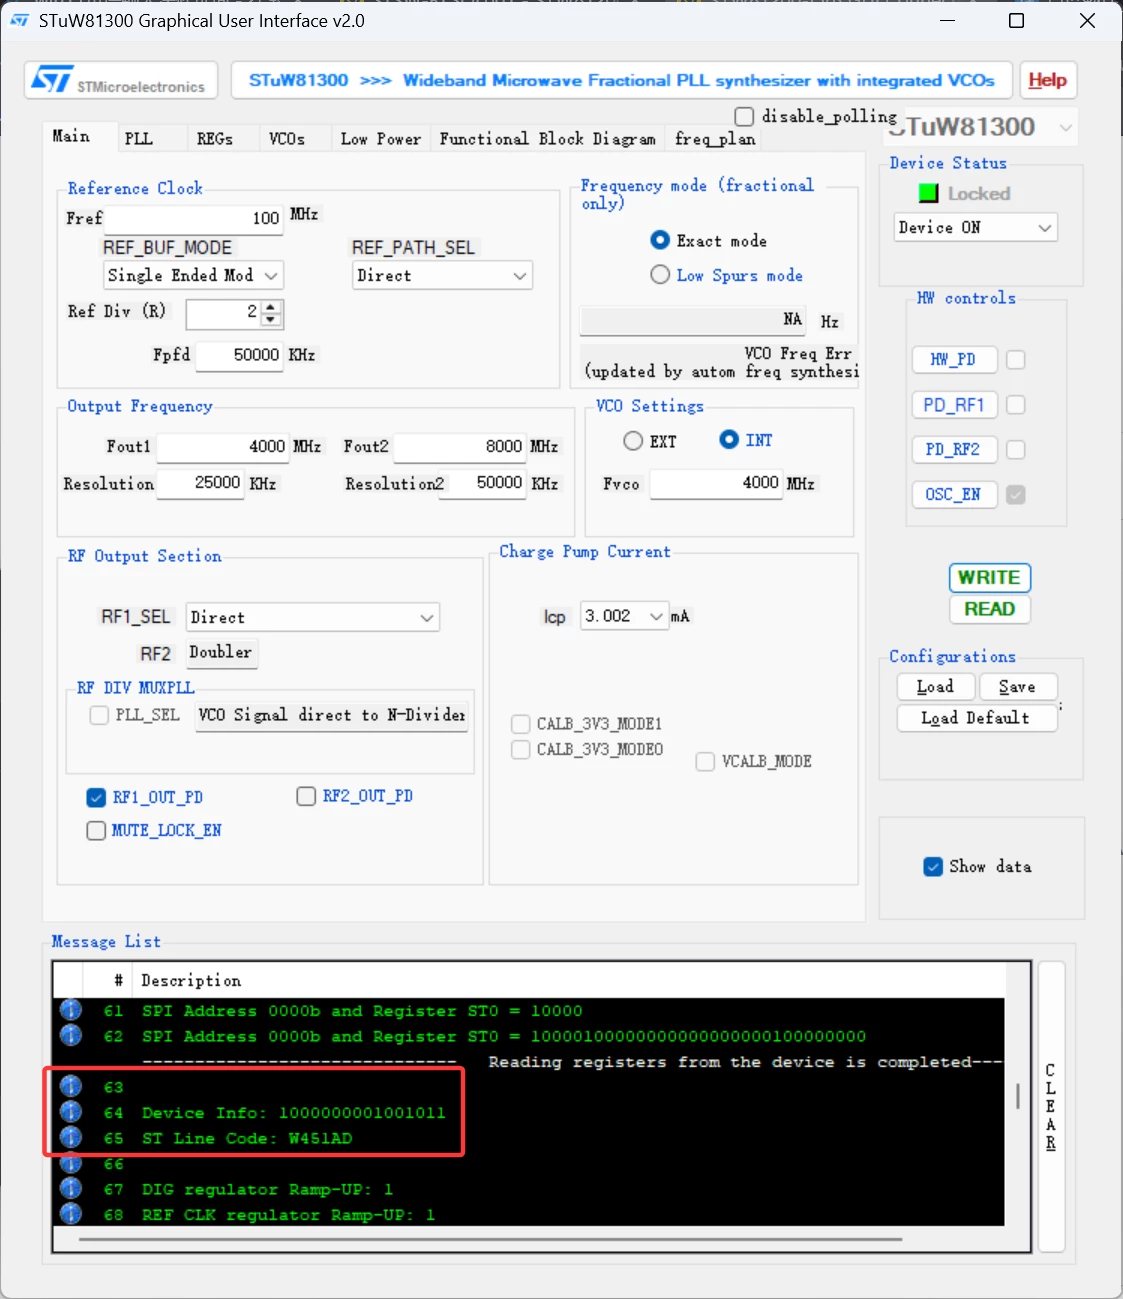Open the Device ON dropdown
The height and width of the screenshot is (1299, 1123).
tap(975, 227)
